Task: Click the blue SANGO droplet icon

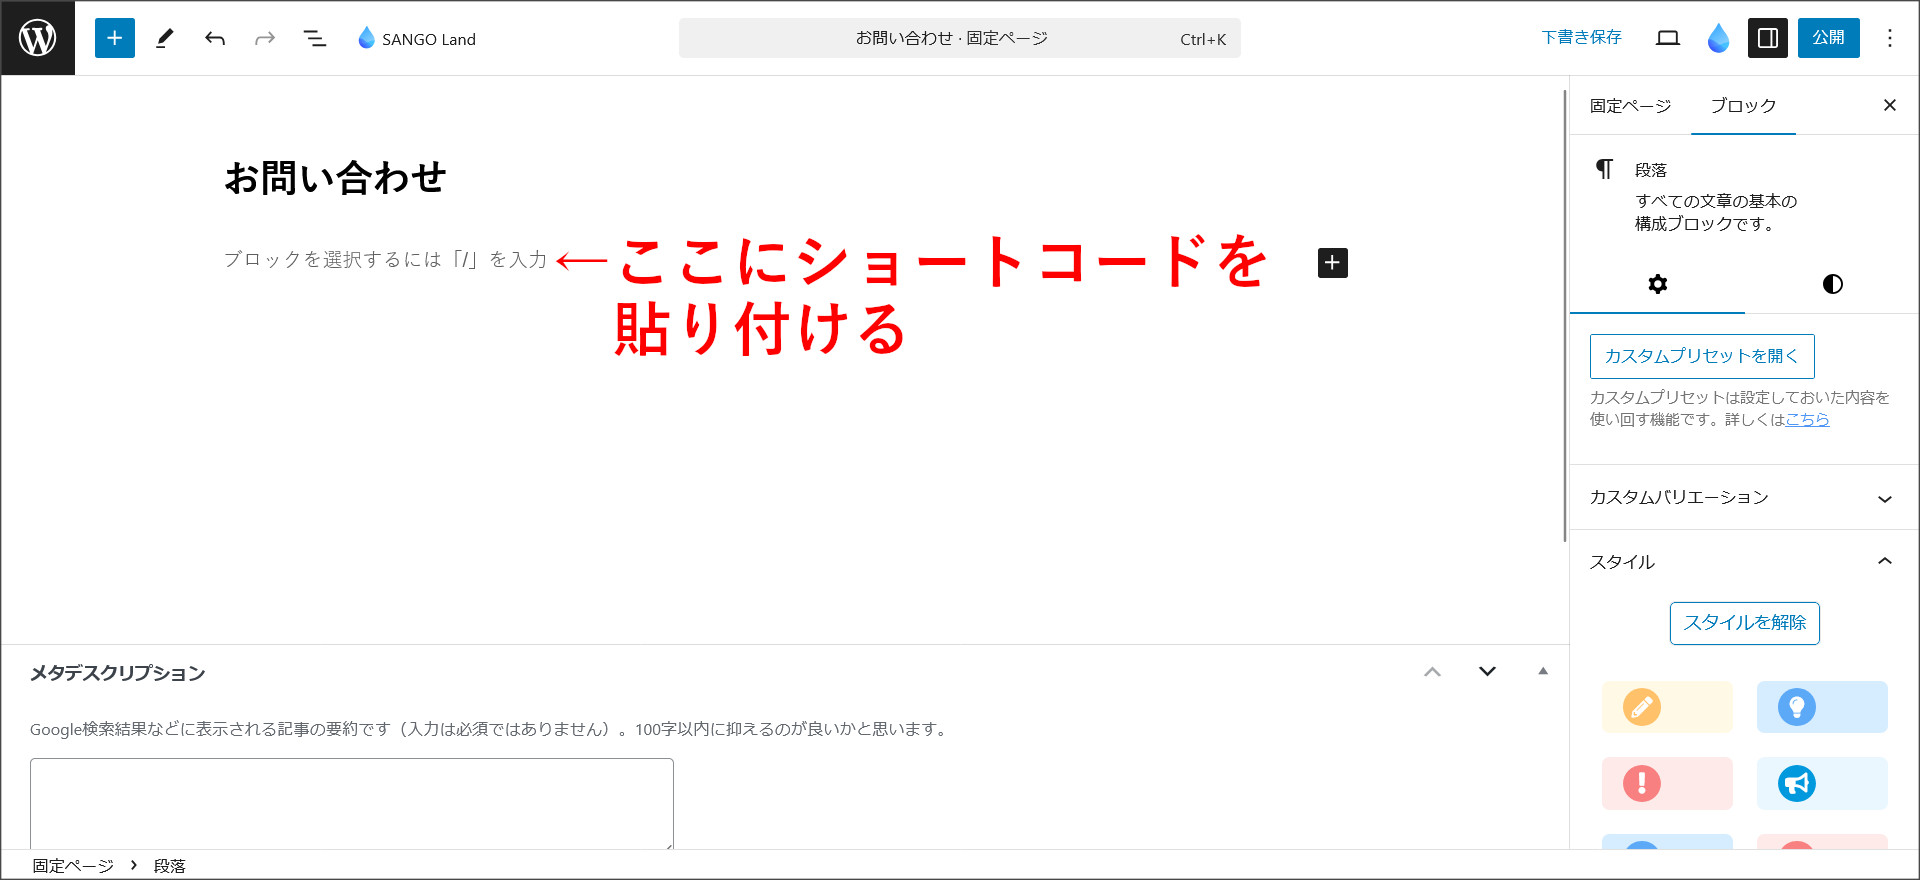Action: (x=1718, y=38)
